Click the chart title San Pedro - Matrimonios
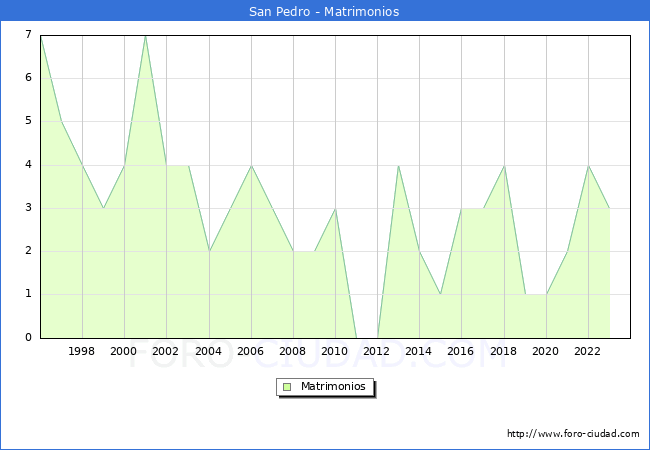 pyautogui.click(x=324, y=11)
